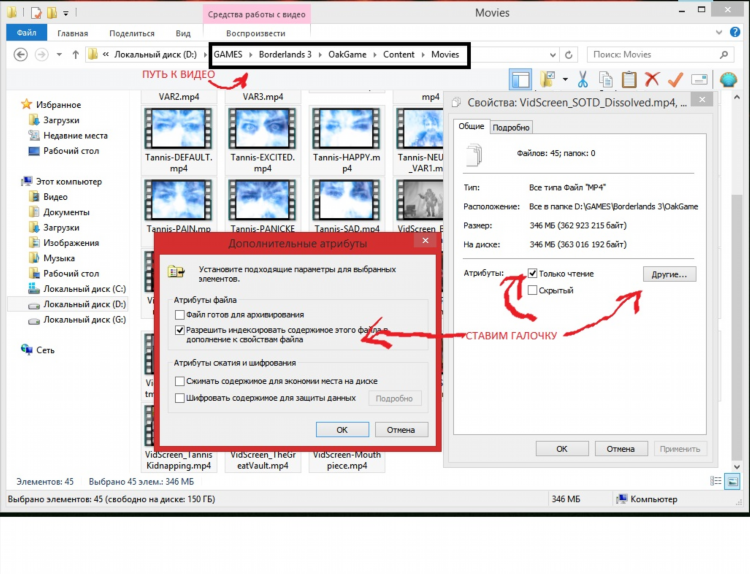Select the Tannis-EXCITED.mp4 video thumbnail
750x574 pixels.
pyautogui.click(x=262, y=128)
